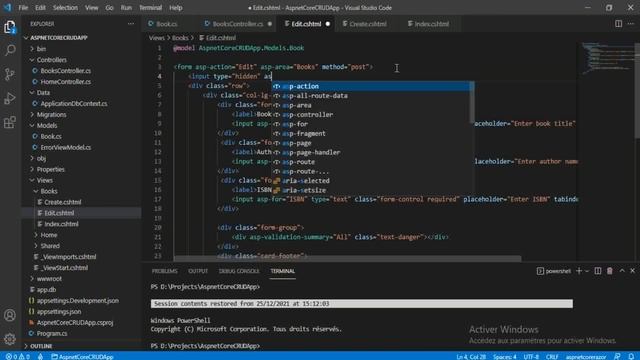Open editor more actions ellipsis

point(631,24)
